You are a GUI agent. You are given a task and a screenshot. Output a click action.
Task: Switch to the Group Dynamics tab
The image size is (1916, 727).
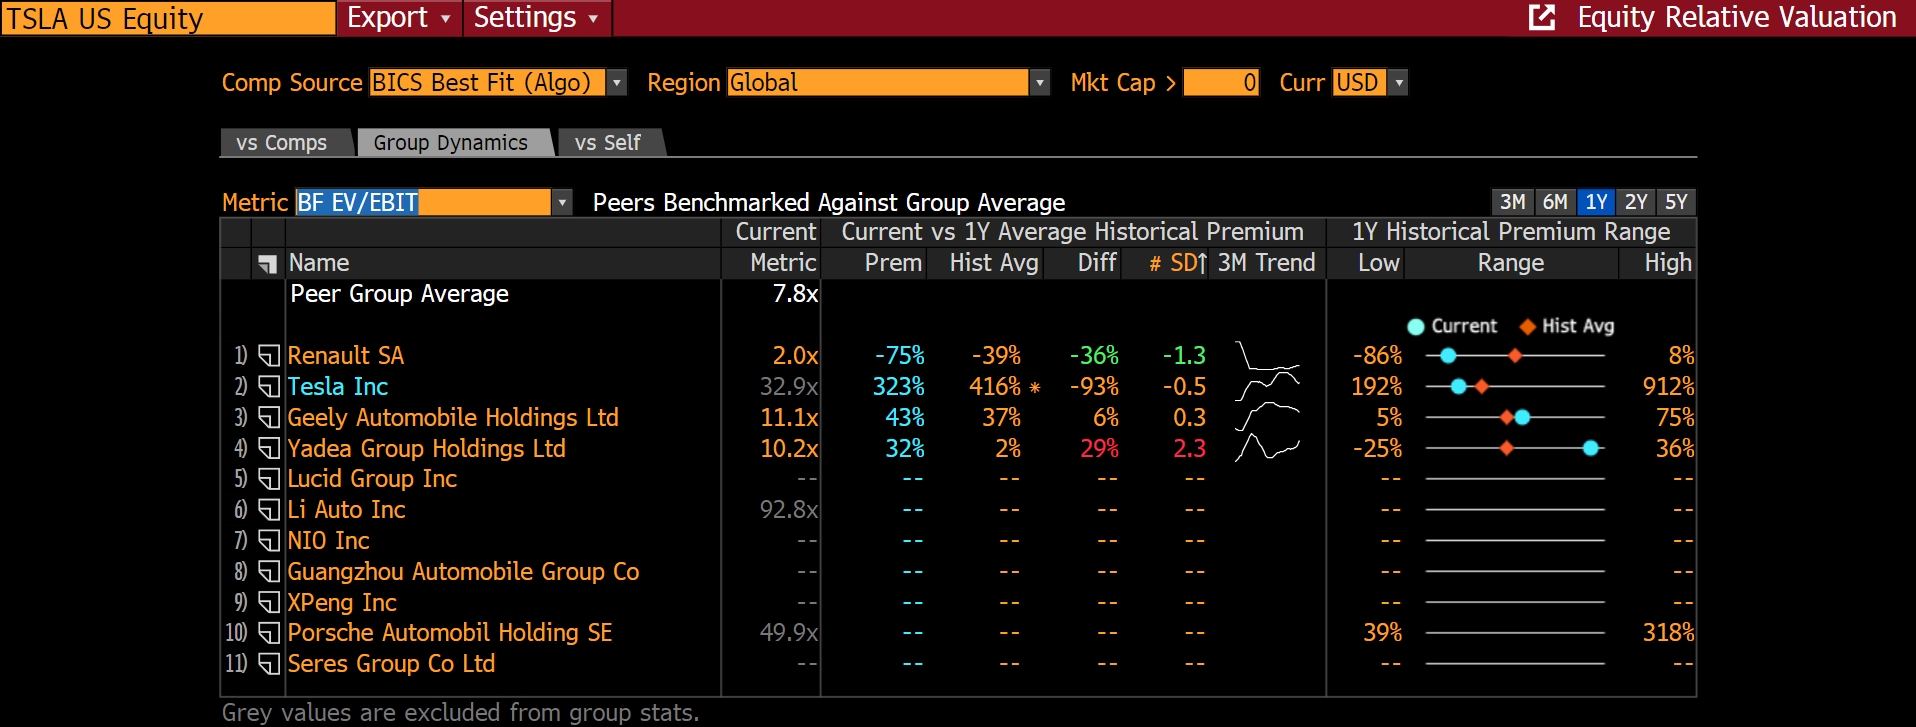(x=451, y=143)
